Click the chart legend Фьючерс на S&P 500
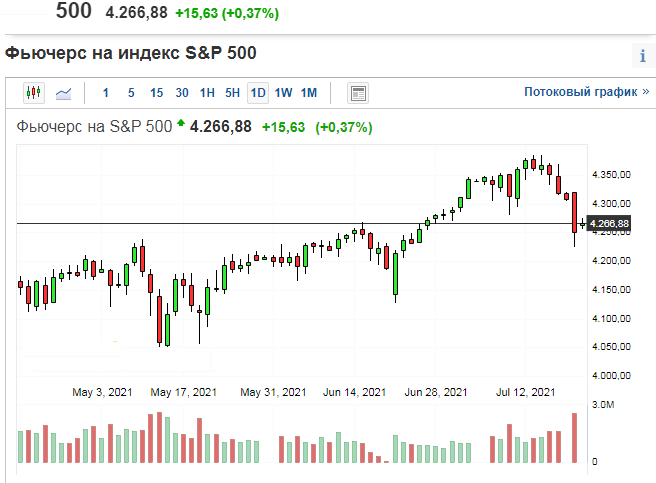The image size is (656, 483). coord(94,126)
